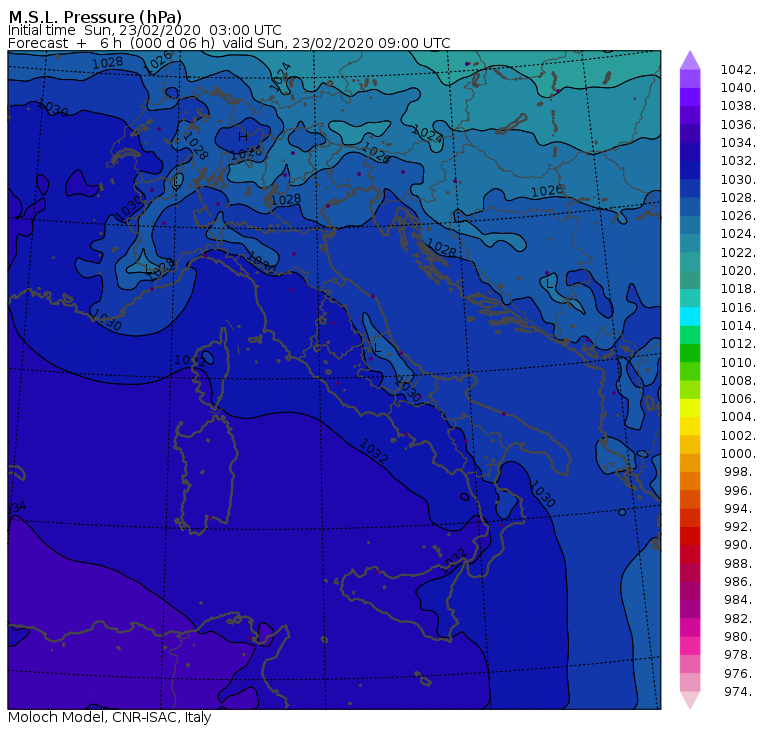Click the 'L' low marker over the Balkans
Viewport: 760px width, 731px height.
[549, 284]
